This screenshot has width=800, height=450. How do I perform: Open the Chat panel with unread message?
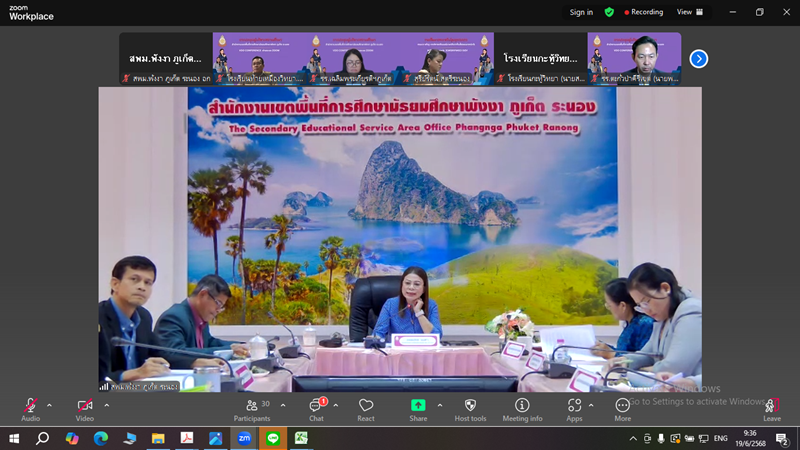(x=316, y=410)
